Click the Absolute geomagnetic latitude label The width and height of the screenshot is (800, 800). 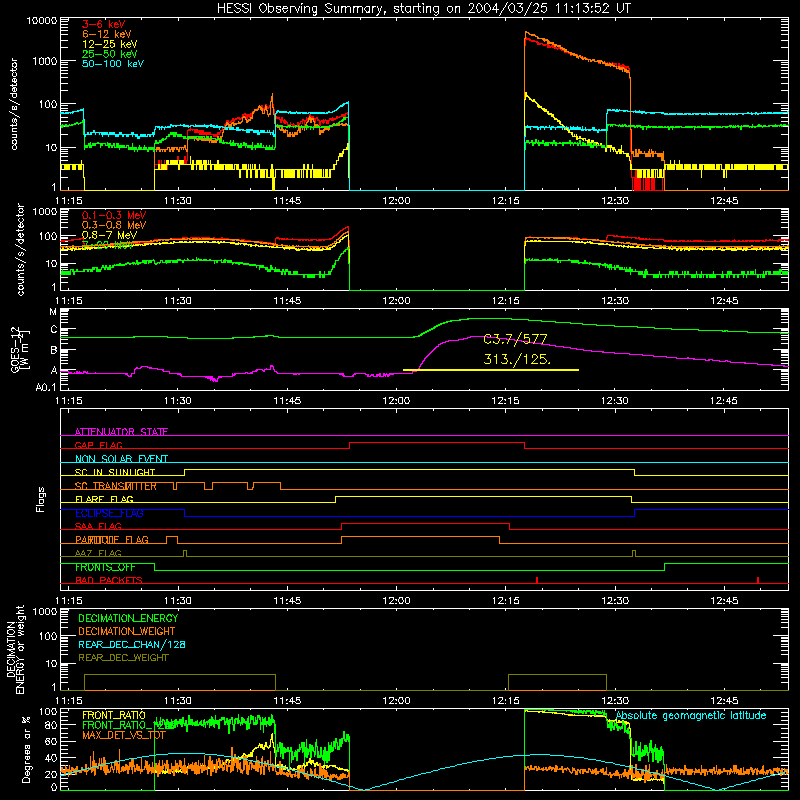coord(691,716)
